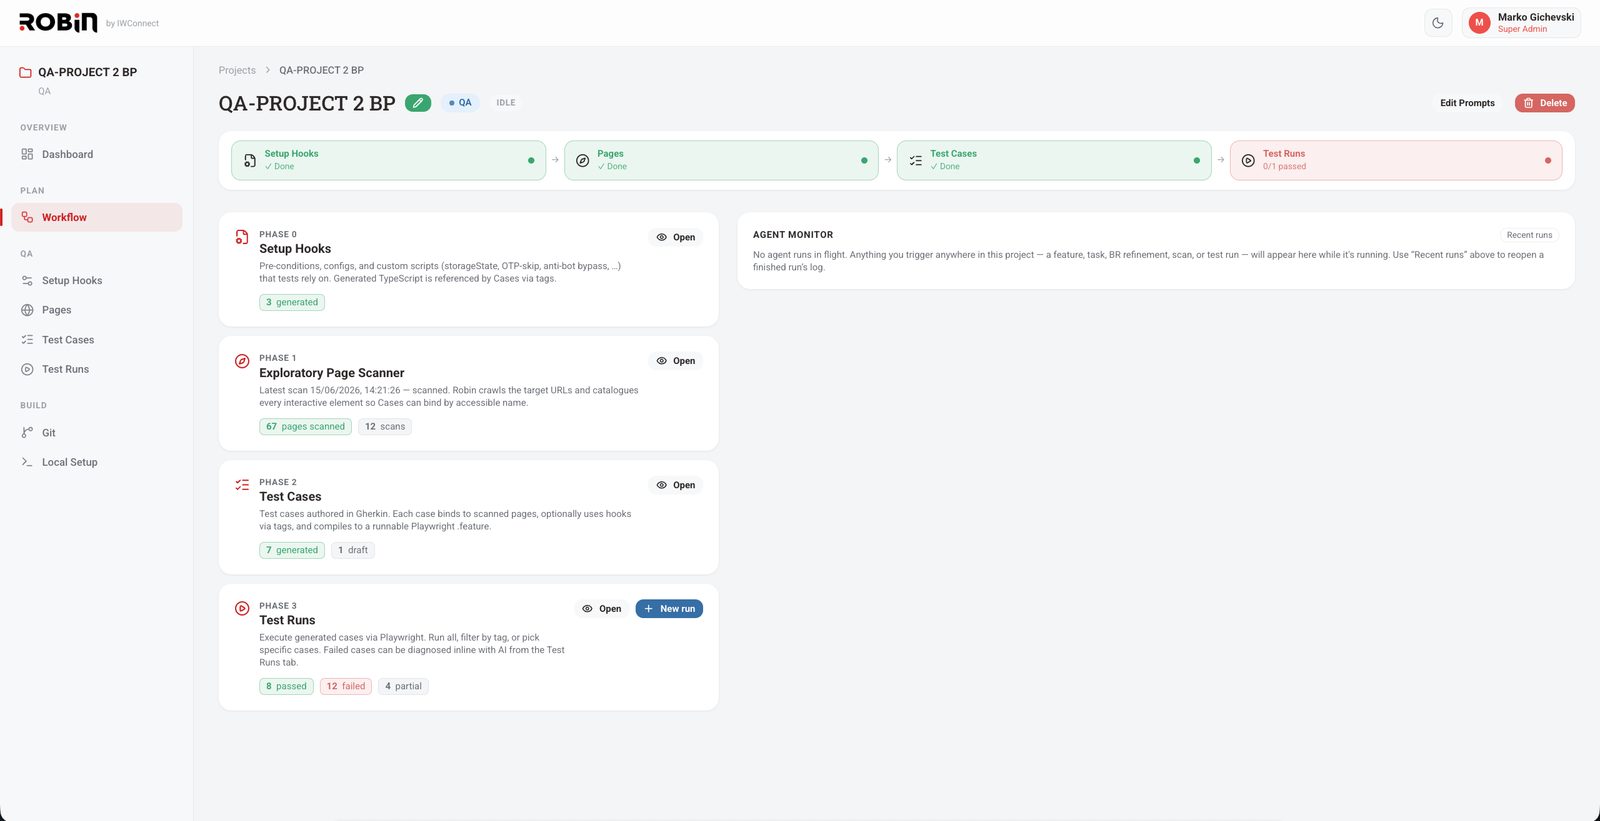Viewport: 1600px width, 821px height.
Task: Click the green edit pencil badge
Action: (418, 103)
